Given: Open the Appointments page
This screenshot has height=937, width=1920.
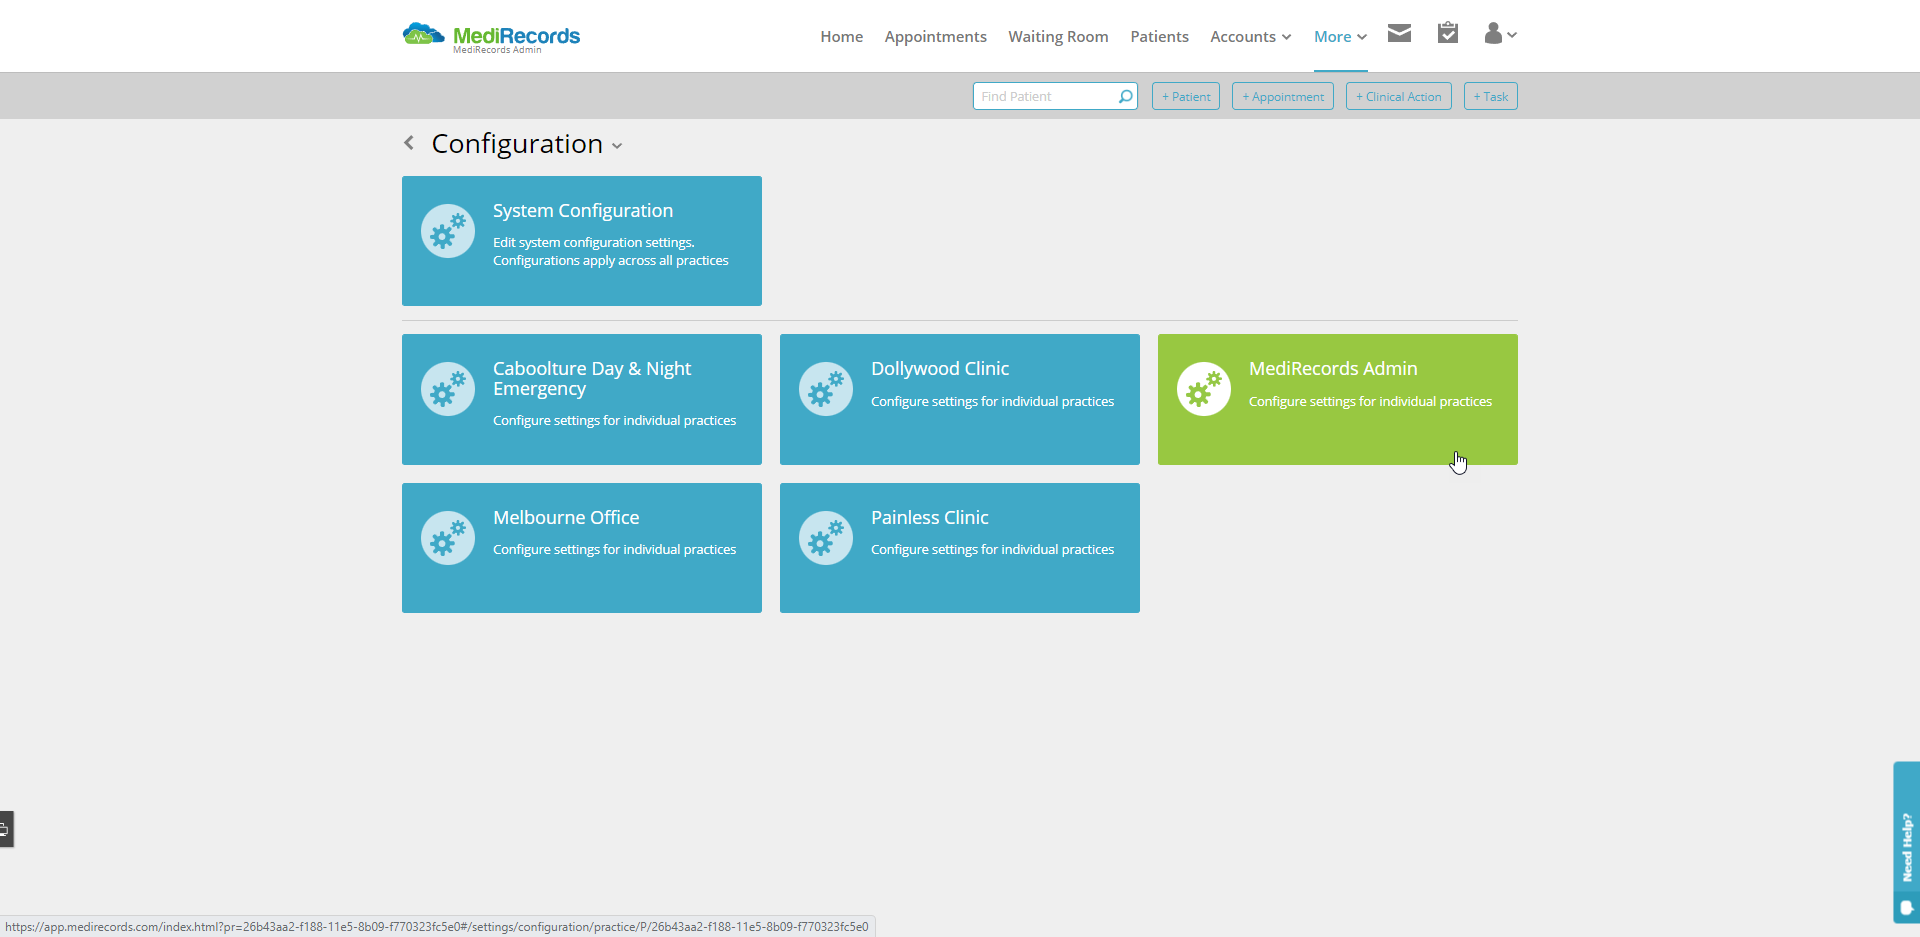Looking at the screenshot, I should click(935, 37).
